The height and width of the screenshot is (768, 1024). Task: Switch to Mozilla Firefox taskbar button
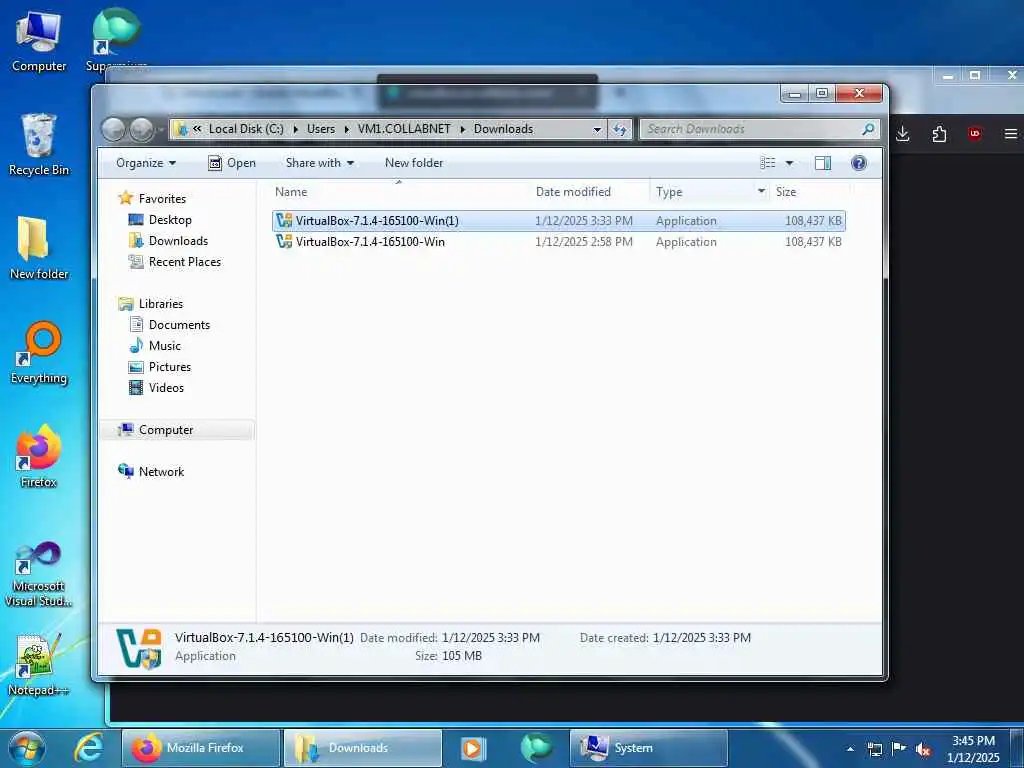coord(200,748)
